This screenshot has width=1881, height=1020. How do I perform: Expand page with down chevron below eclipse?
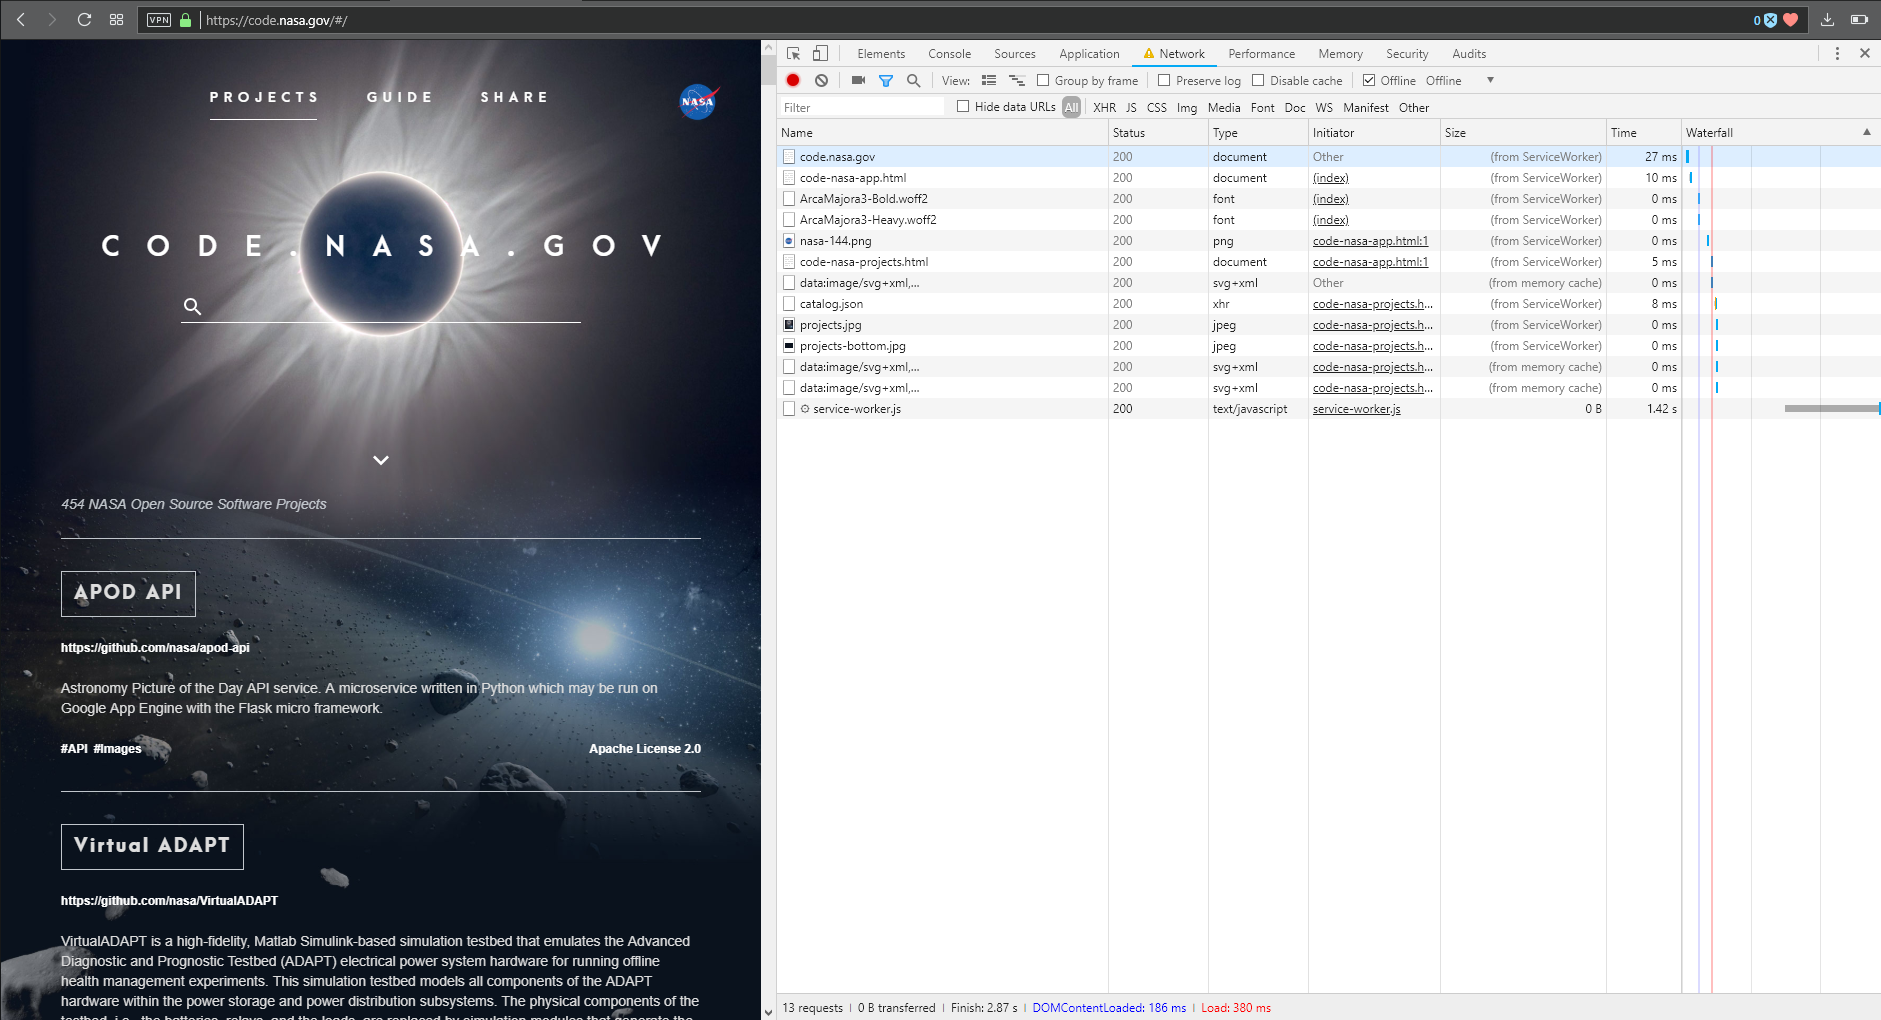[x=381, y=460]
